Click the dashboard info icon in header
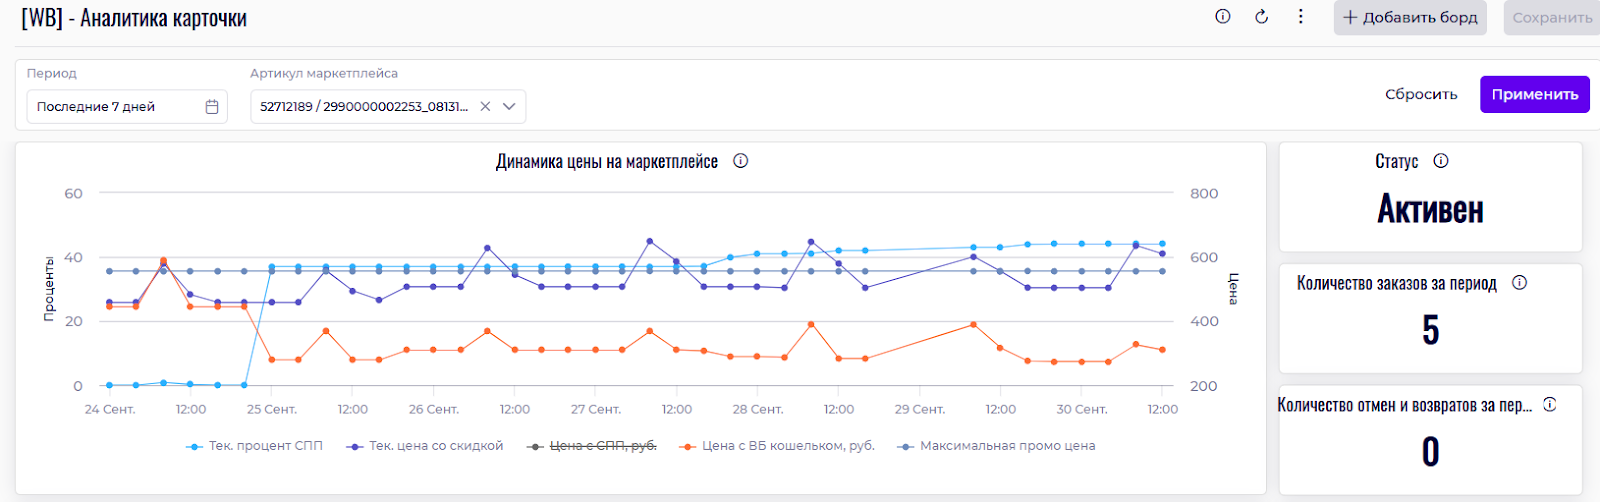The width and height of the screenshot is (1600, 502). (x=1222, y=17)
